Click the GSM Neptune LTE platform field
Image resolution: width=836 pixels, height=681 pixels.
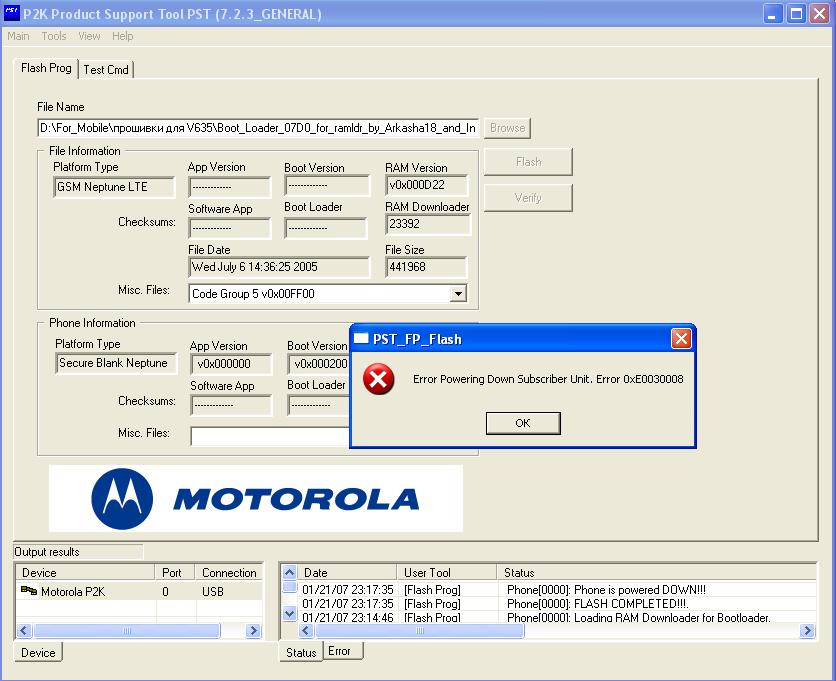coord(114,187)
